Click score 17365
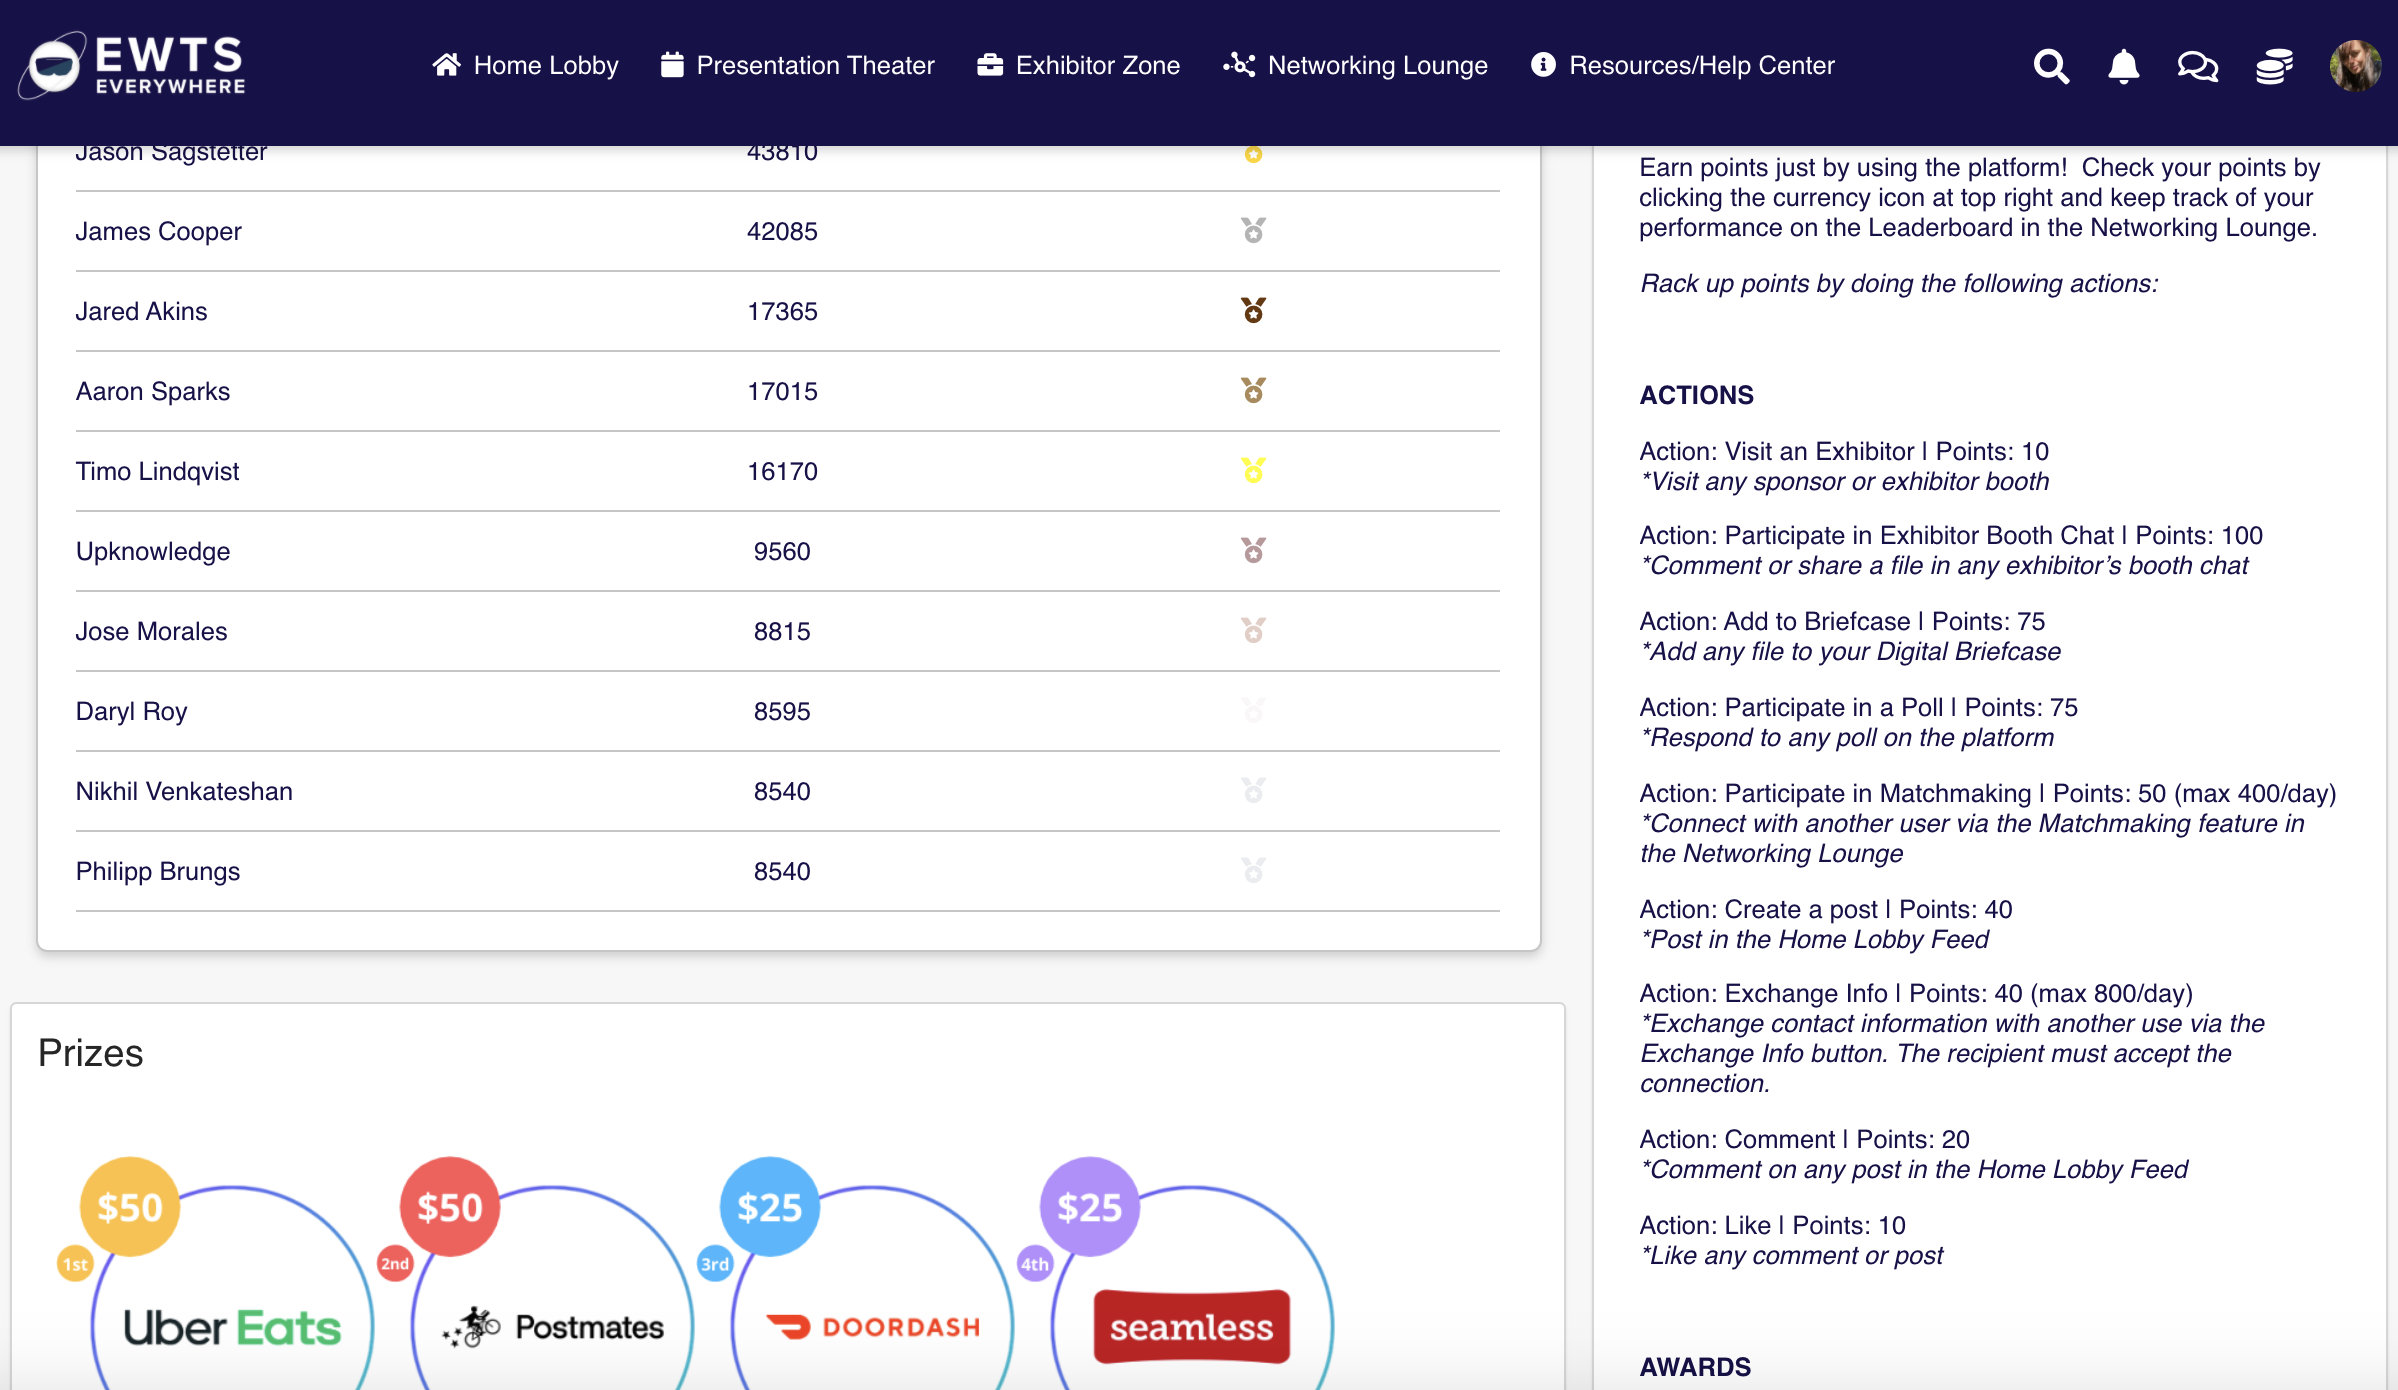2398x1390 pixels. point(782,311)
